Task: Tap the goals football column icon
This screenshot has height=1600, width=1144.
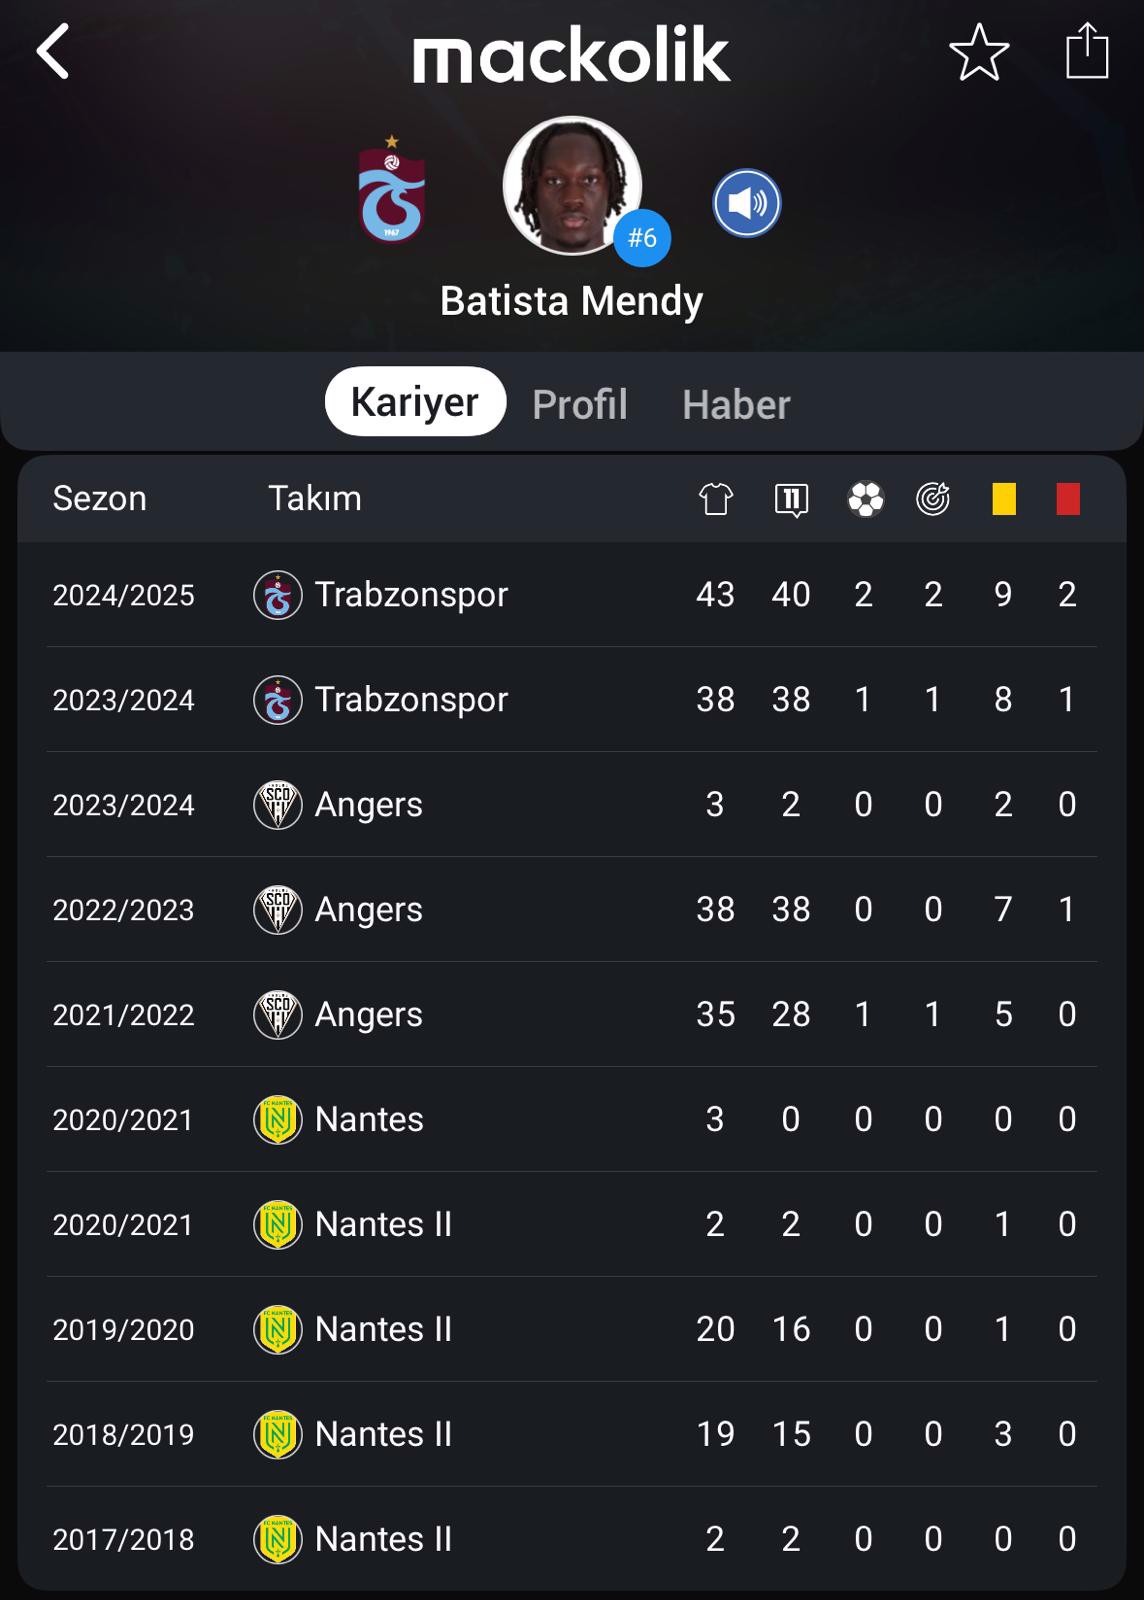Action: (866, 498)
